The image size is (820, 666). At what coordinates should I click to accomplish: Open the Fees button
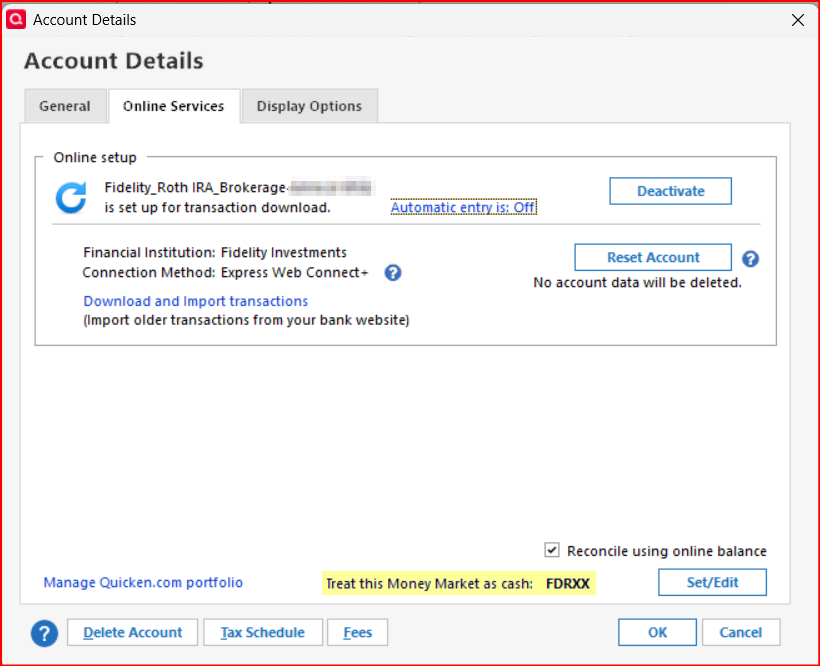(358, 633)
